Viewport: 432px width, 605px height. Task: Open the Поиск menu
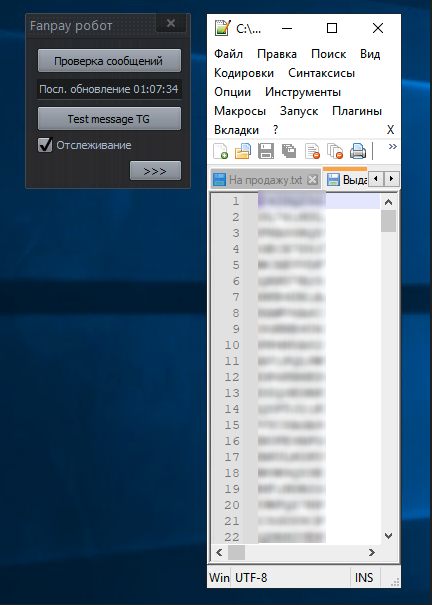coord(329,54)
